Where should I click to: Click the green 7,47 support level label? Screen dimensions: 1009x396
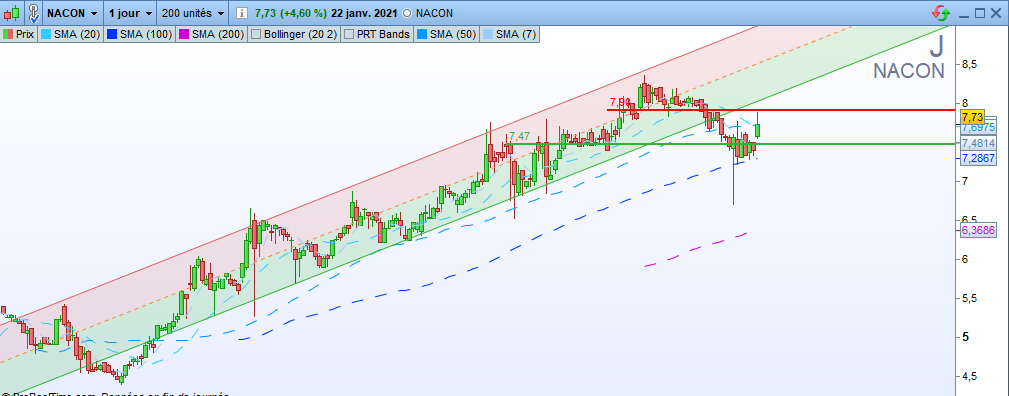pos(519,137)
